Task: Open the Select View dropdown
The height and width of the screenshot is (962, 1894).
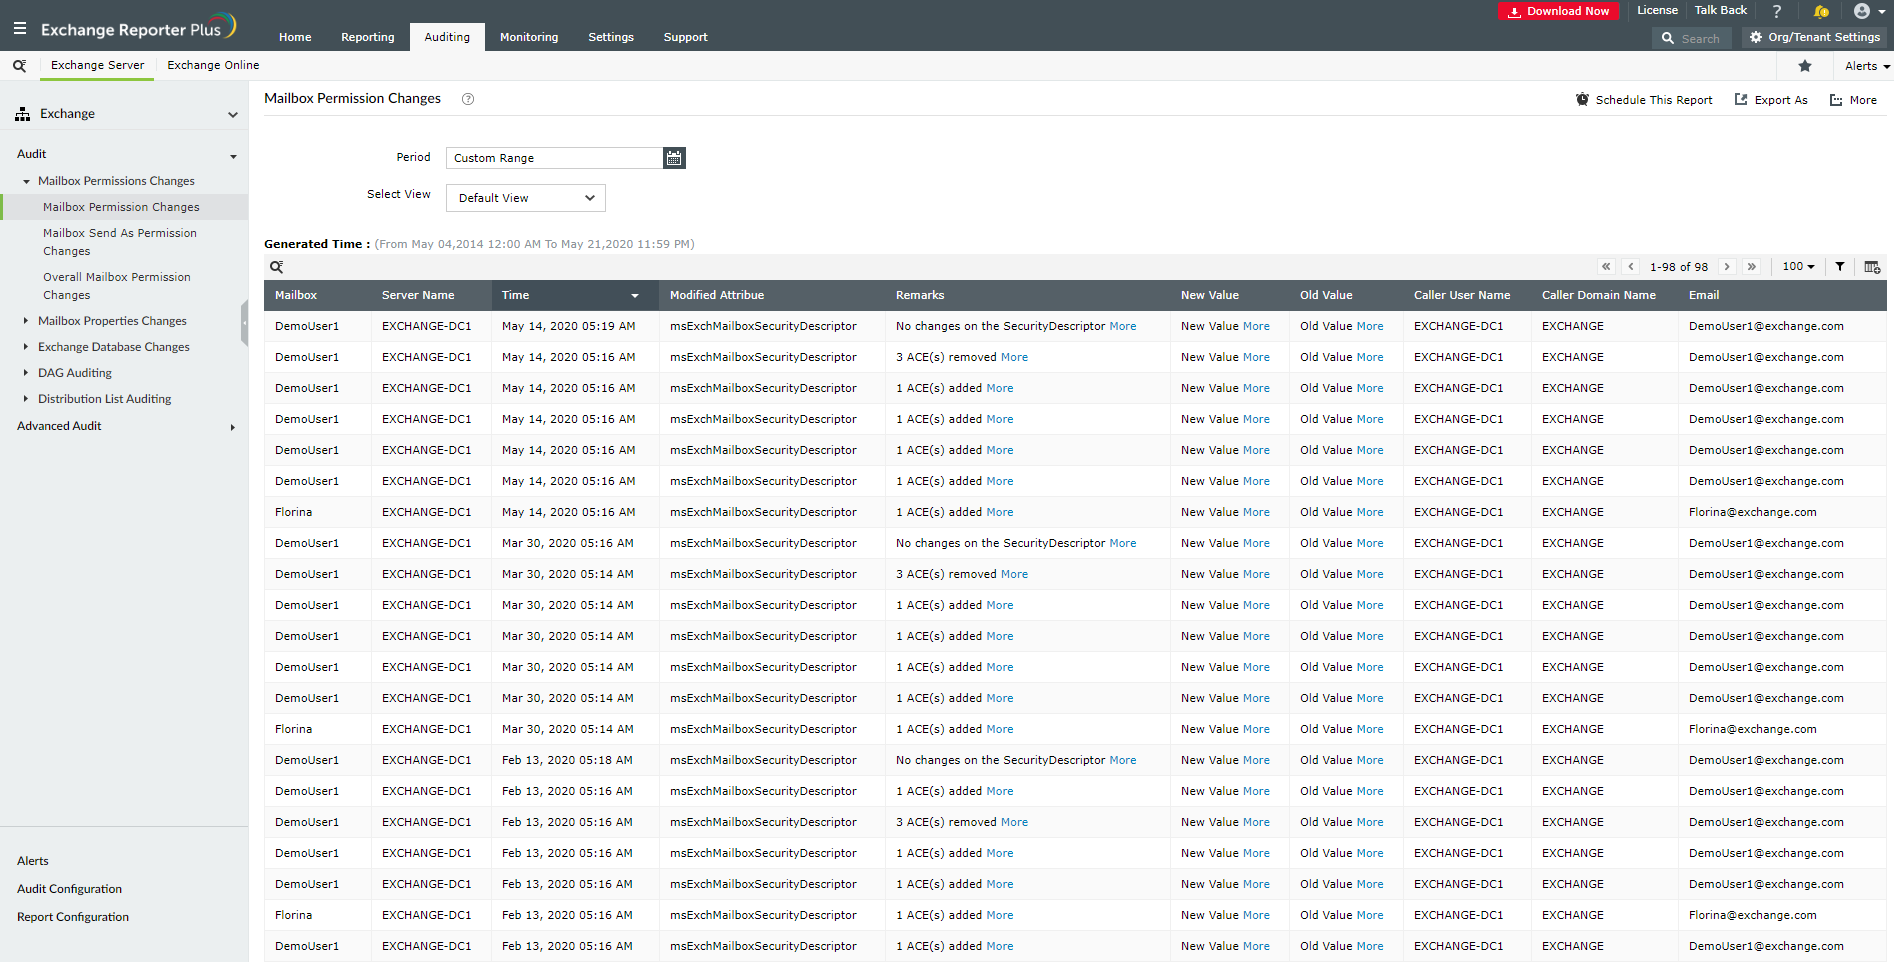Action: click(x=525, y=198)
